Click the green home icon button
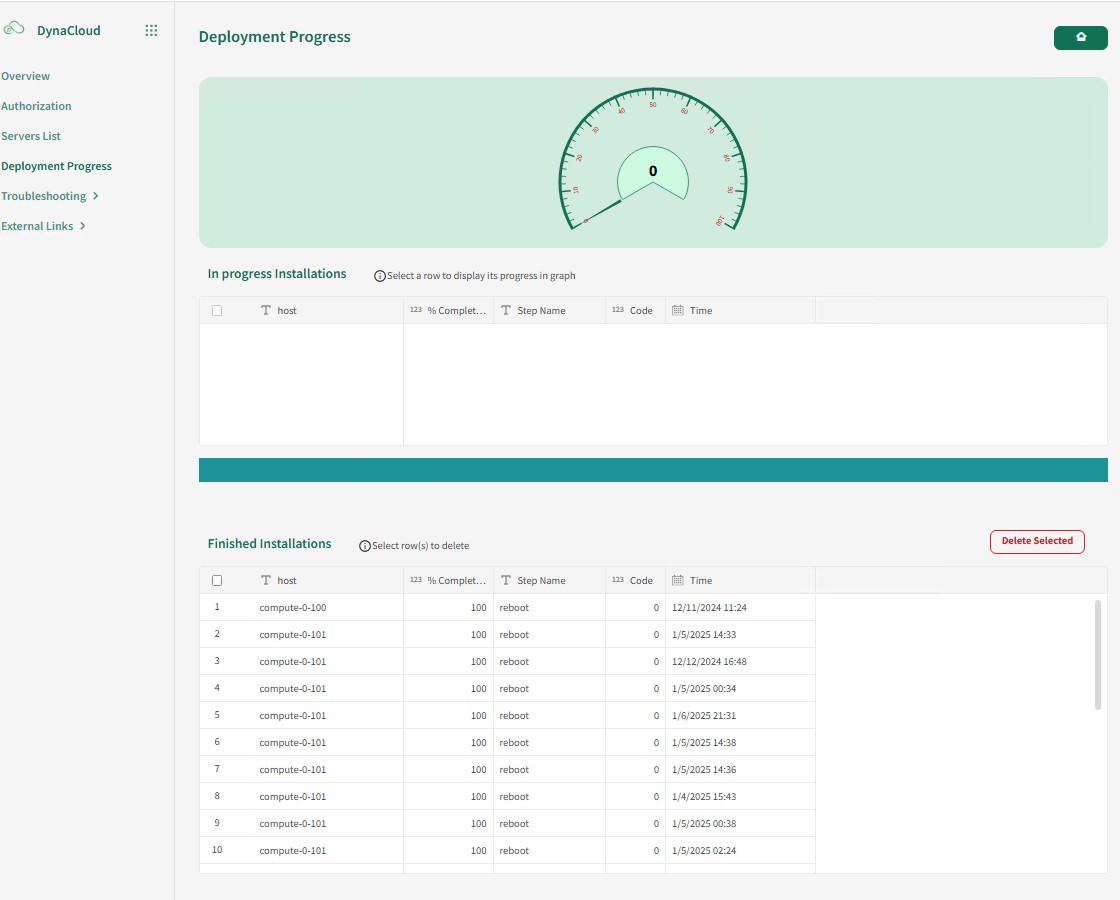 click(1080, 37)
